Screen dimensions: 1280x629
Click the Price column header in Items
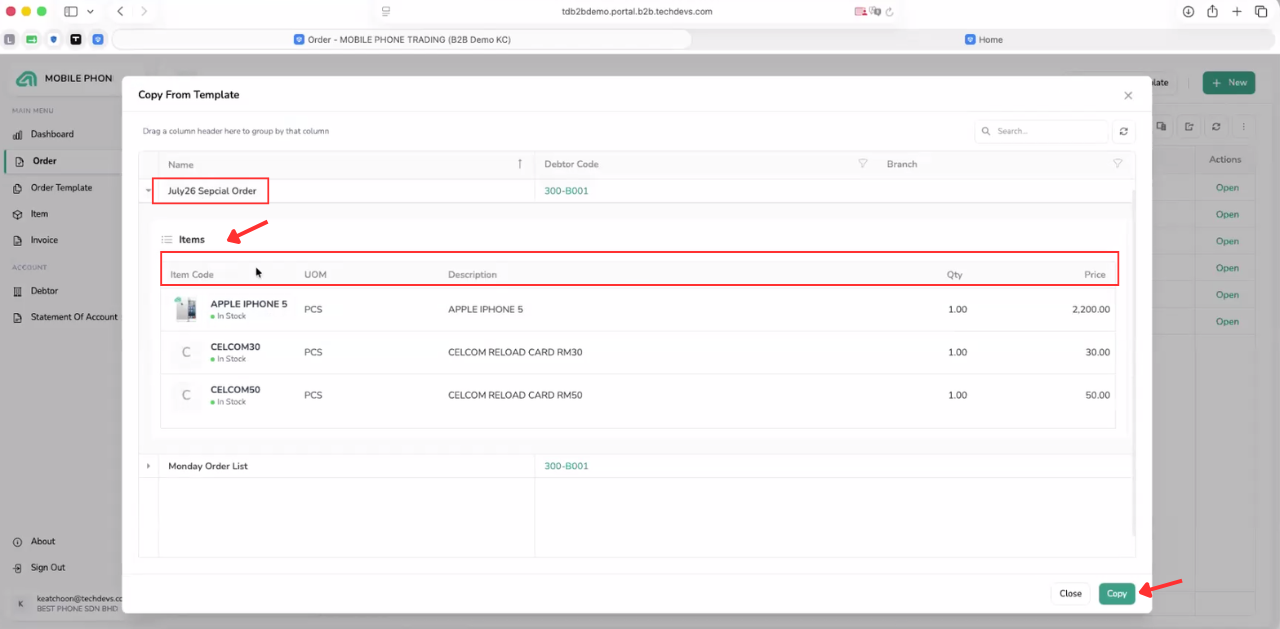[1095, 274]
